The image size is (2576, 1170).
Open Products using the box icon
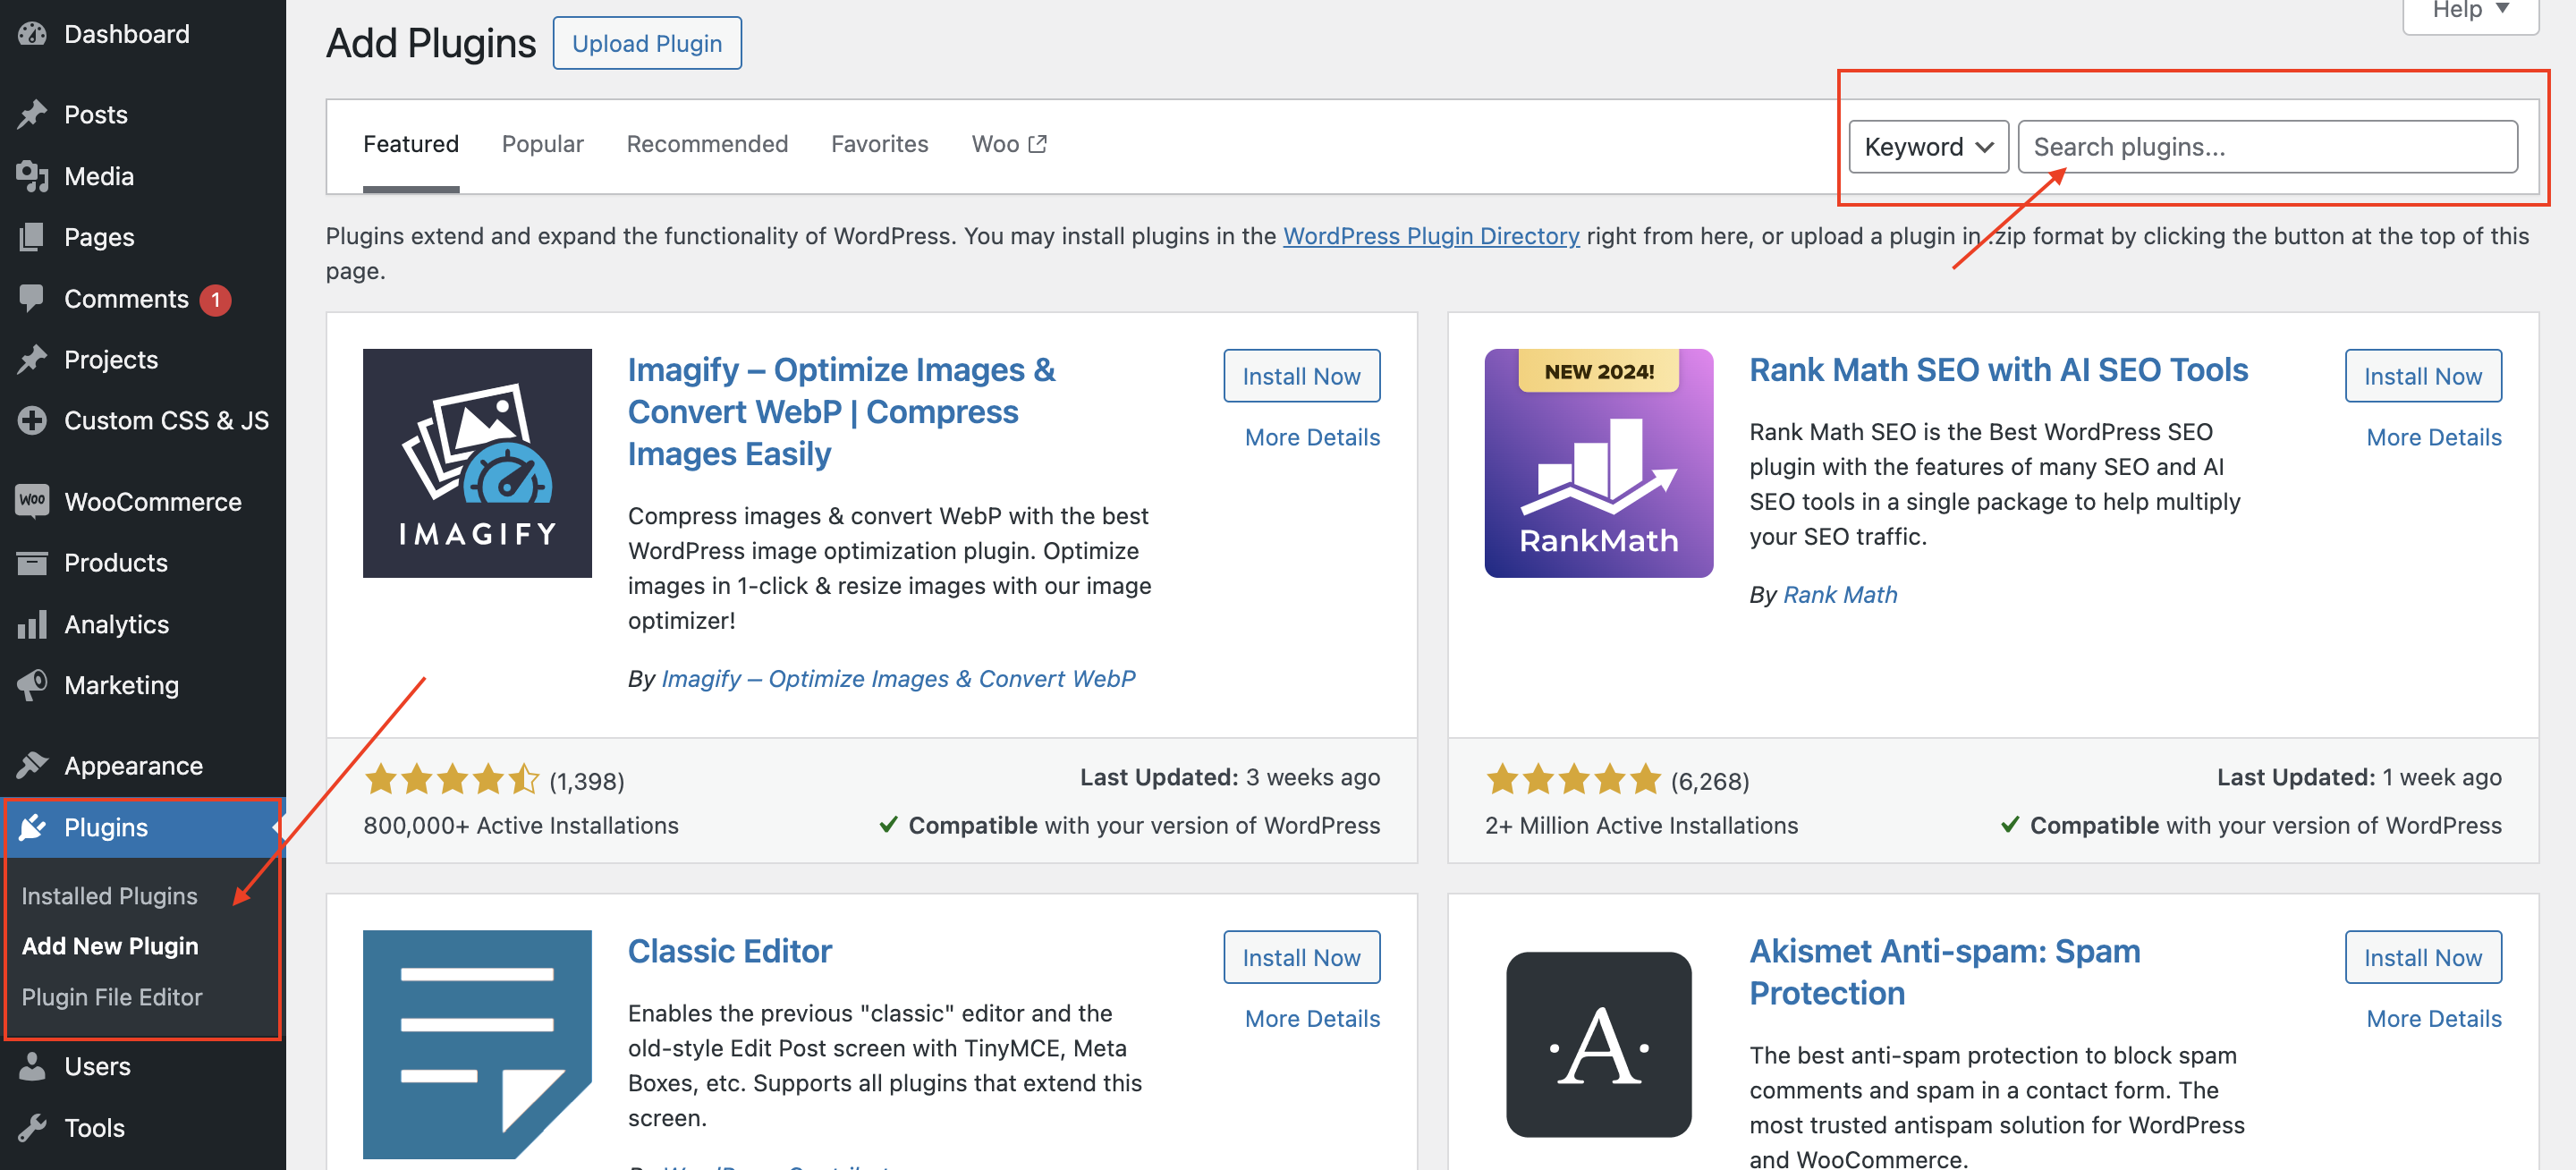(x=33, y=563)
